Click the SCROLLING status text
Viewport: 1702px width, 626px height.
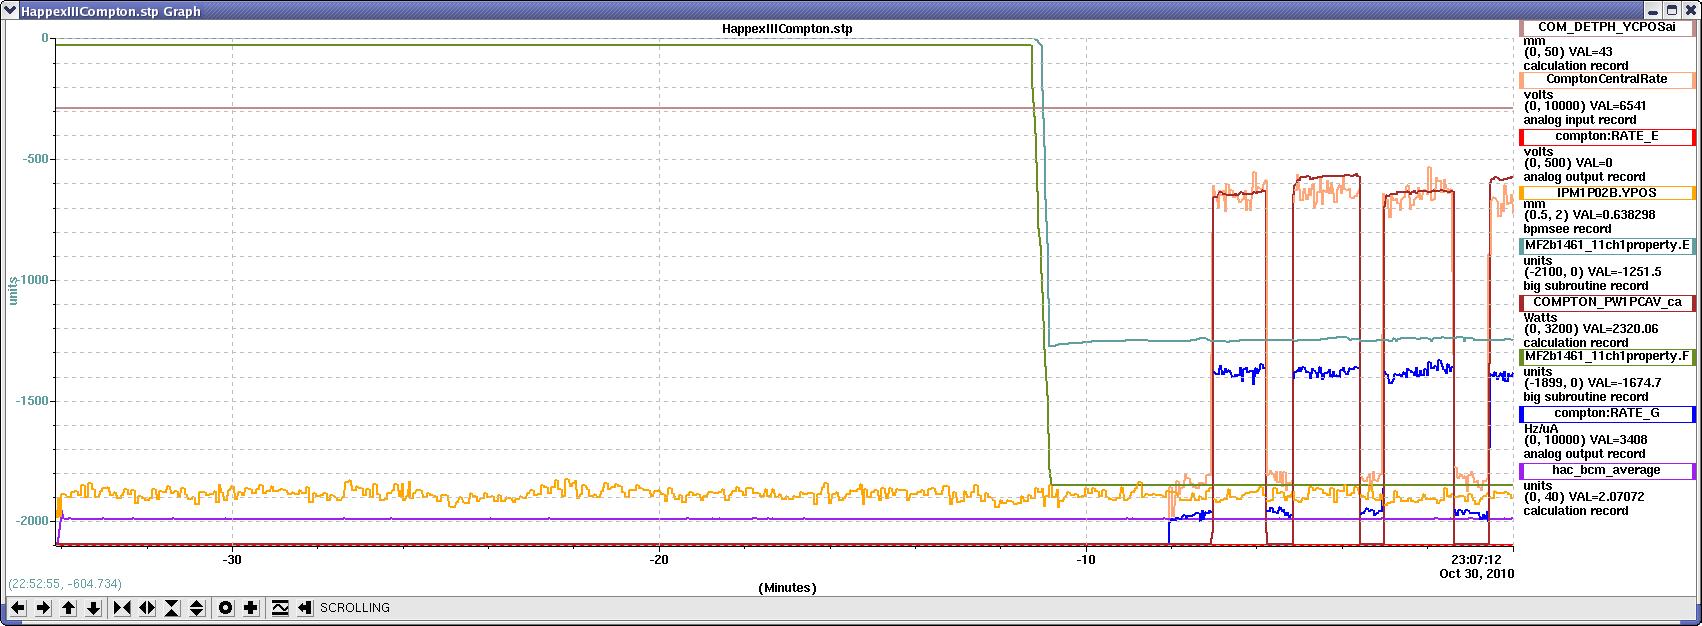(x=355, y=608)
